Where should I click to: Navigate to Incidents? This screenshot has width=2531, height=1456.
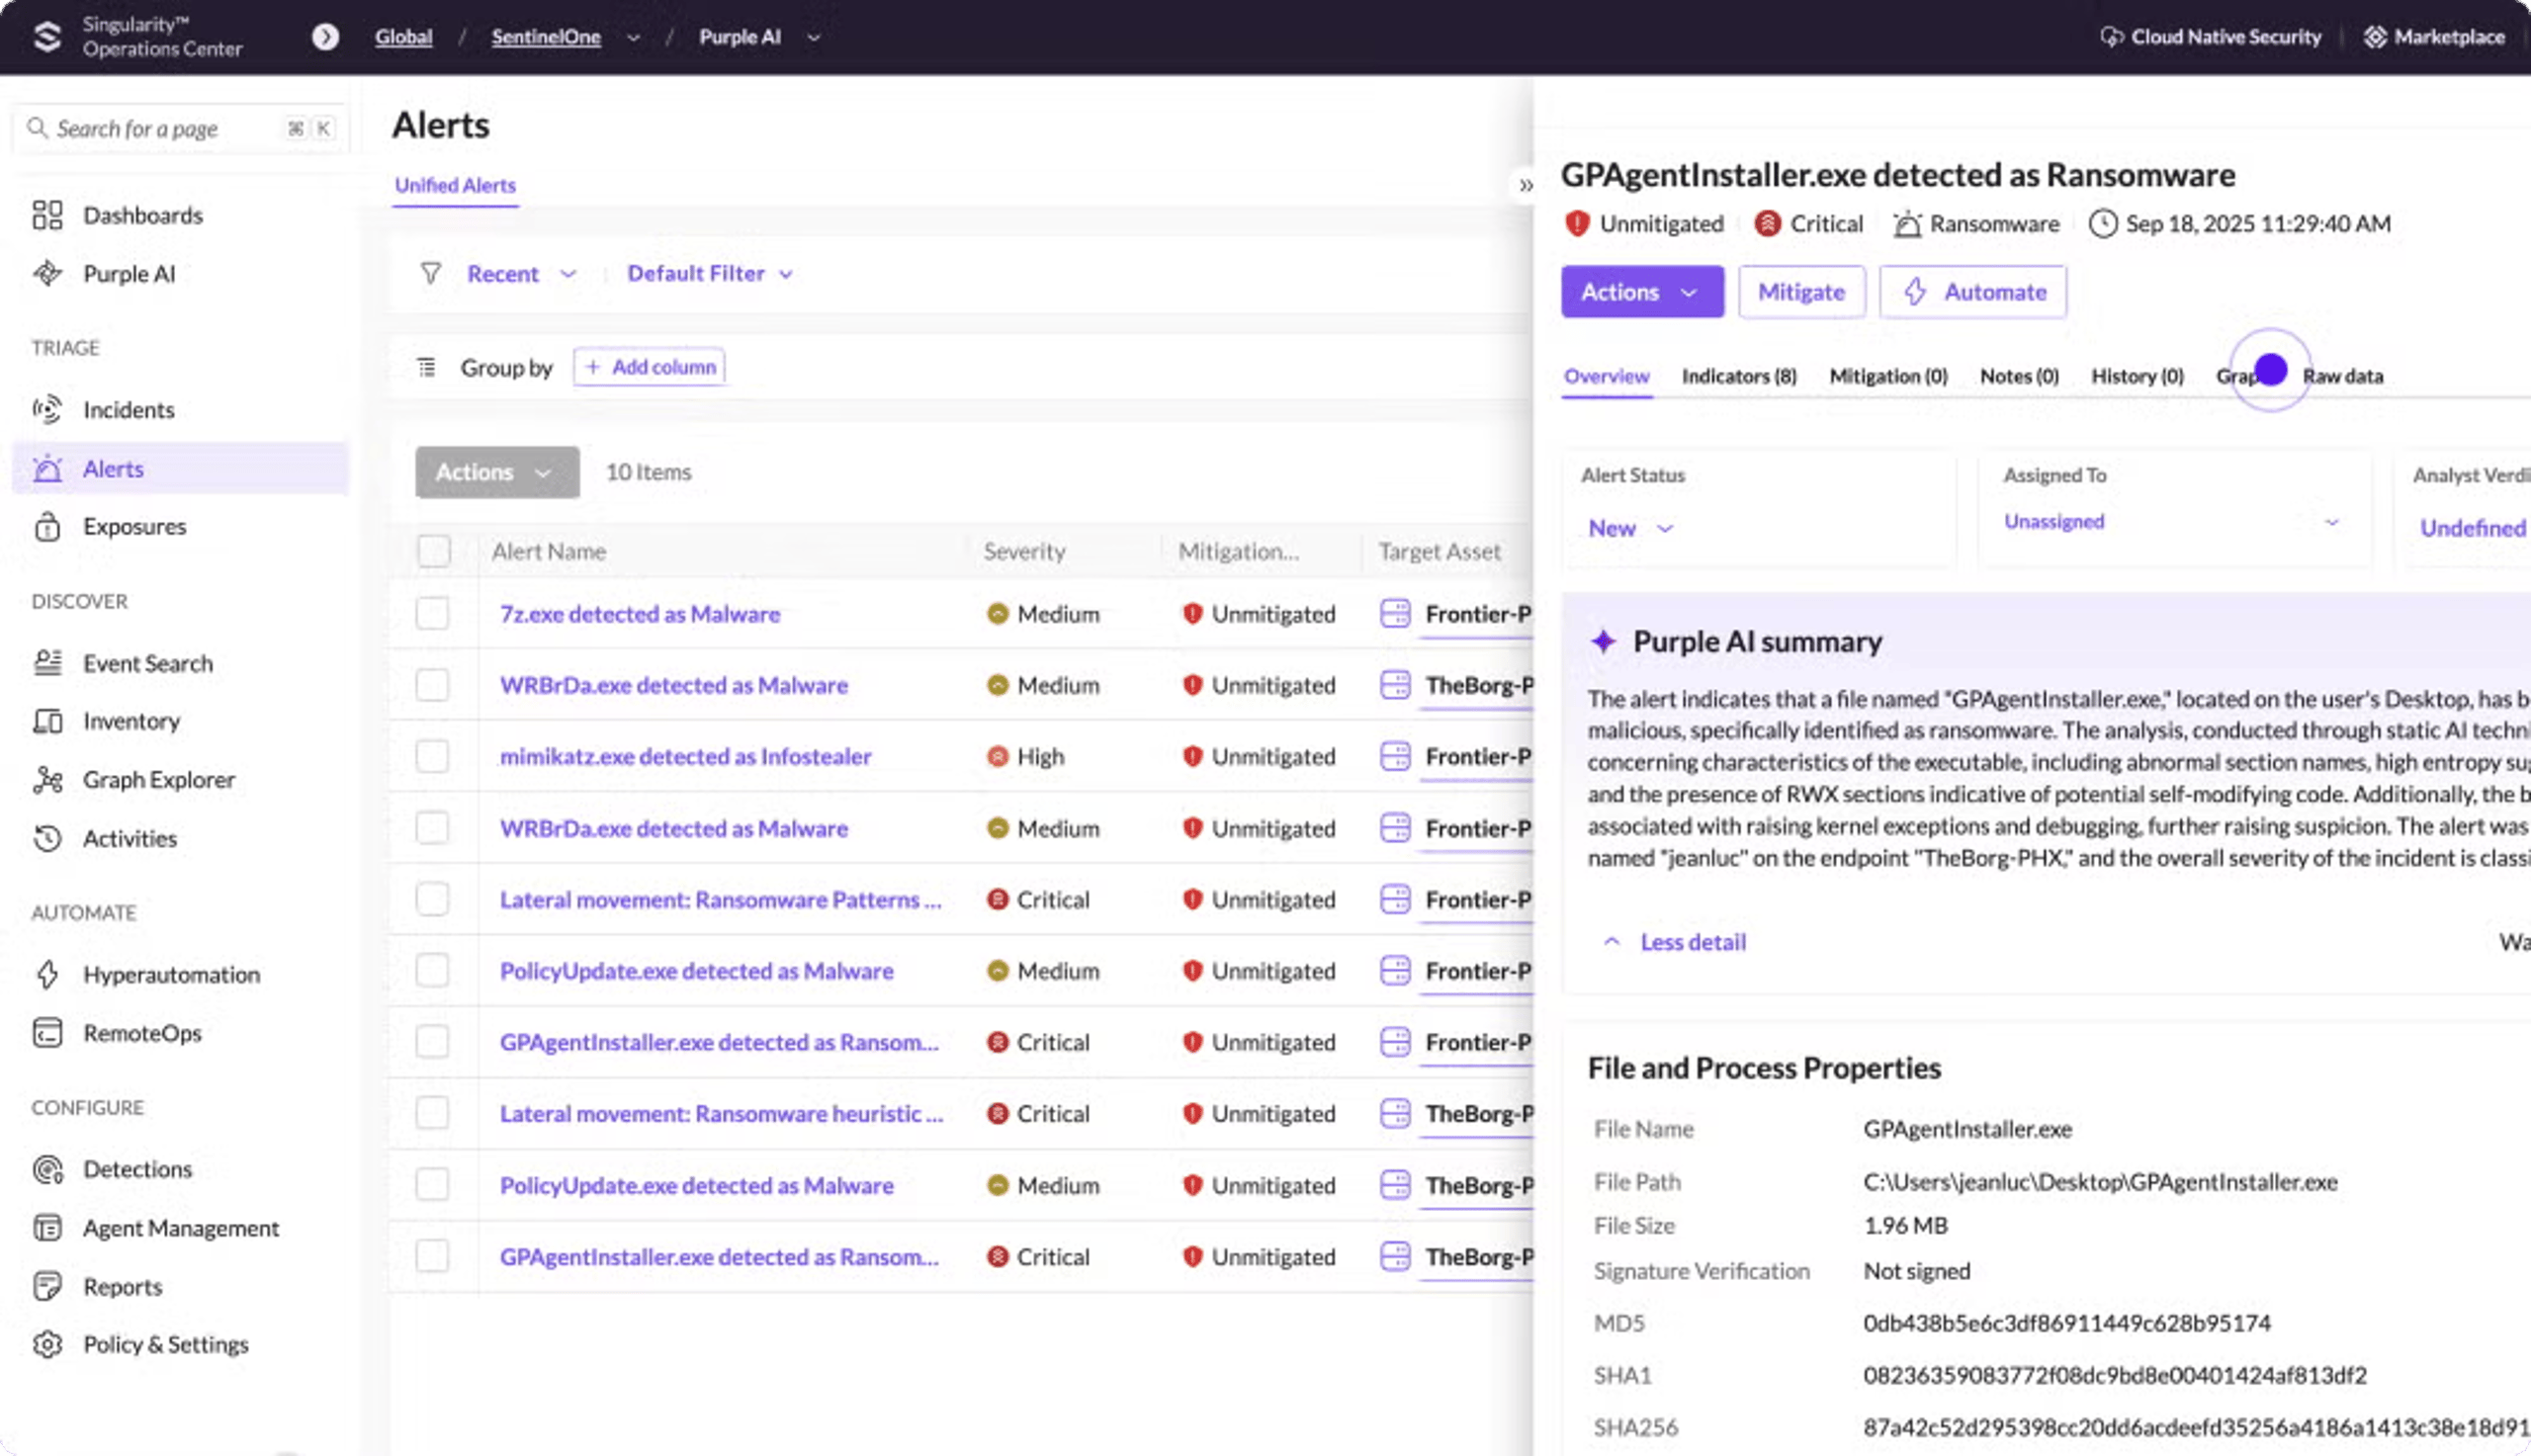[x=130, y=409]
